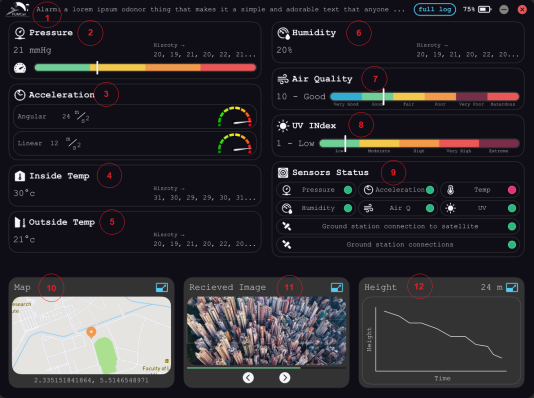Viewport: 534px width, 398px height.
Task: Click the Inside Temp thermometer icon
Action: (x=20, y=176)
